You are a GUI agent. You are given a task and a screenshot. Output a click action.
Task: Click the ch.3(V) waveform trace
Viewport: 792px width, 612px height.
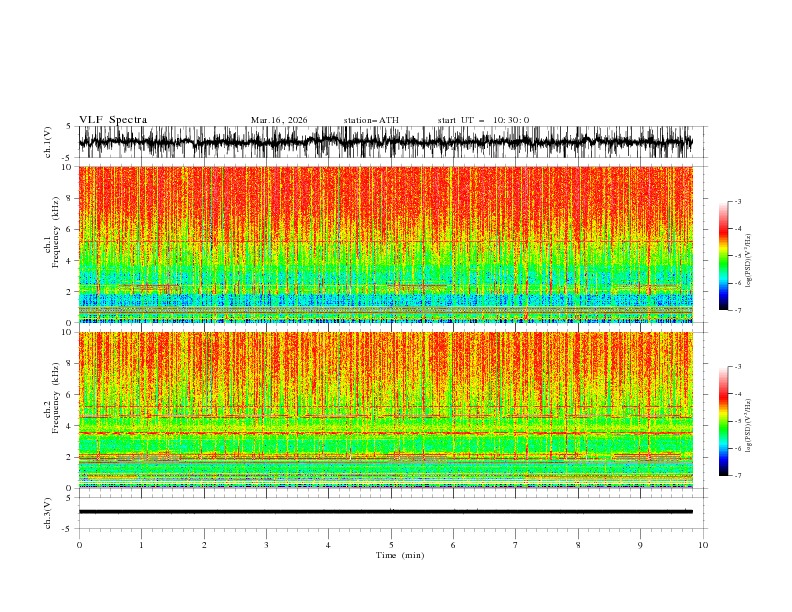(x=385, y=512)
